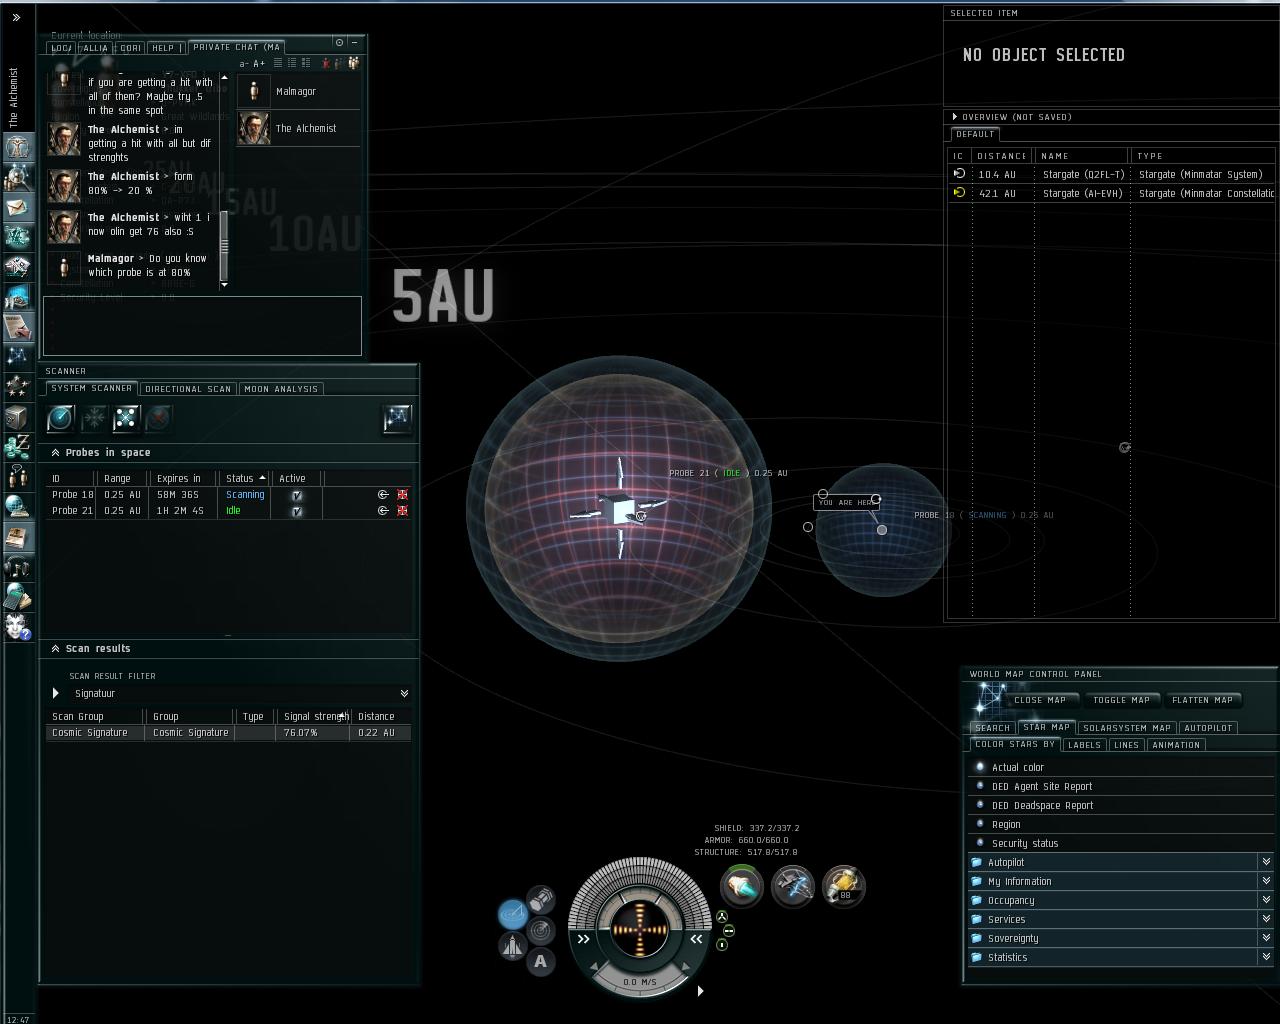Toggle Active checkbox for Probe 18
This screenshot has width=1280, height=1024.
[x=297, y=495]
